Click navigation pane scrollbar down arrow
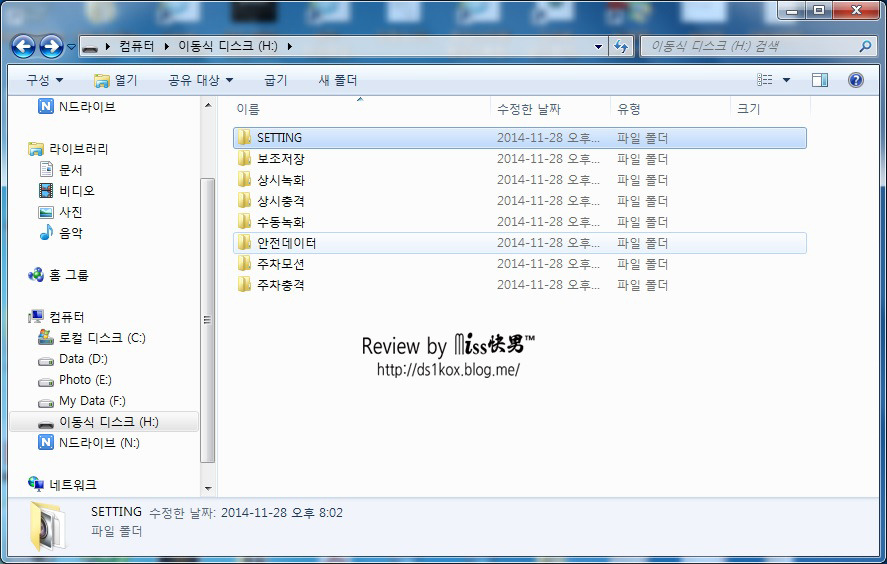 (208, 488)
